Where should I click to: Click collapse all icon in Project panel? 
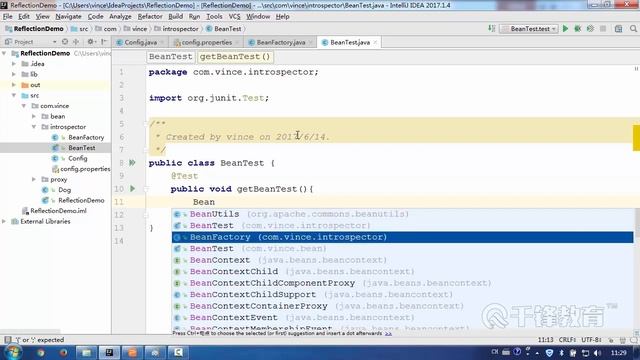click(x=76, y=42)
